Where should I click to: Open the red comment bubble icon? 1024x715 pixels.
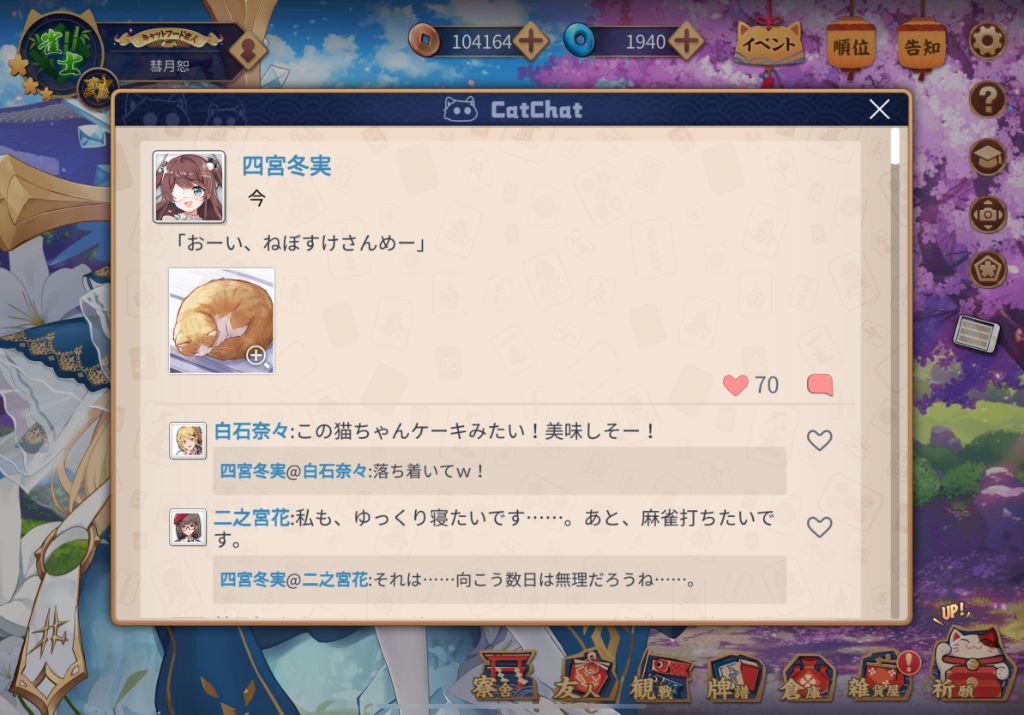pos(820,385)
